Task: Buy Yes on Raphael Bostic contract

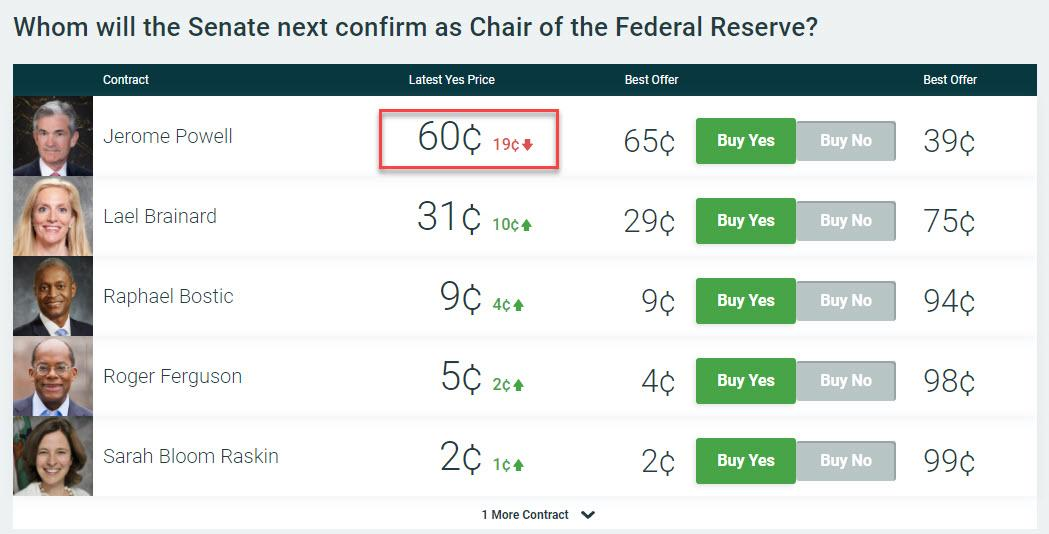Action: [745, 301]
